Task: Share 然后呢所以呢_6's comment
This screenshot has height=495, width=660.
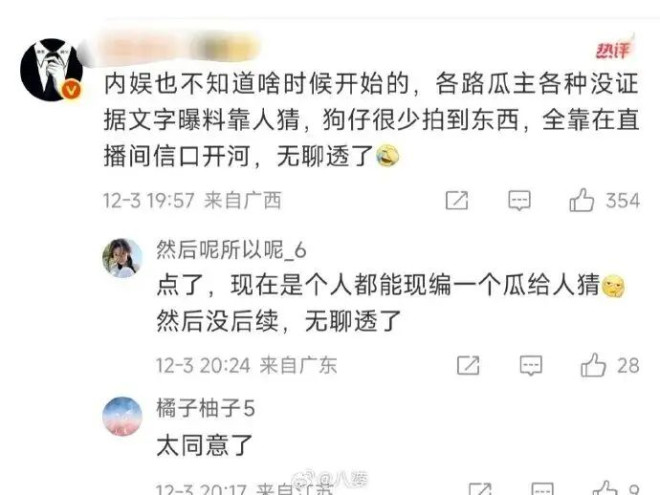Action: tap(468, 365)
